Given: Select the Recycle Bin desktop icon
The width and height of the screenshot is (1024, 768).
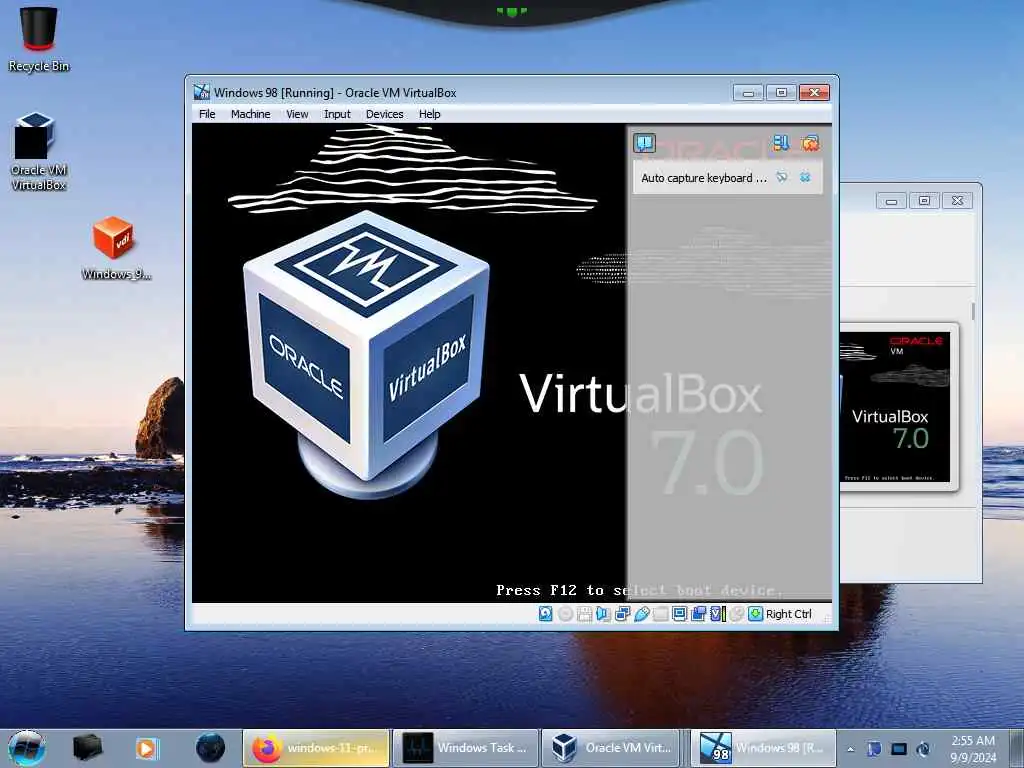Looking at the screenshot, I should point(39,39).
